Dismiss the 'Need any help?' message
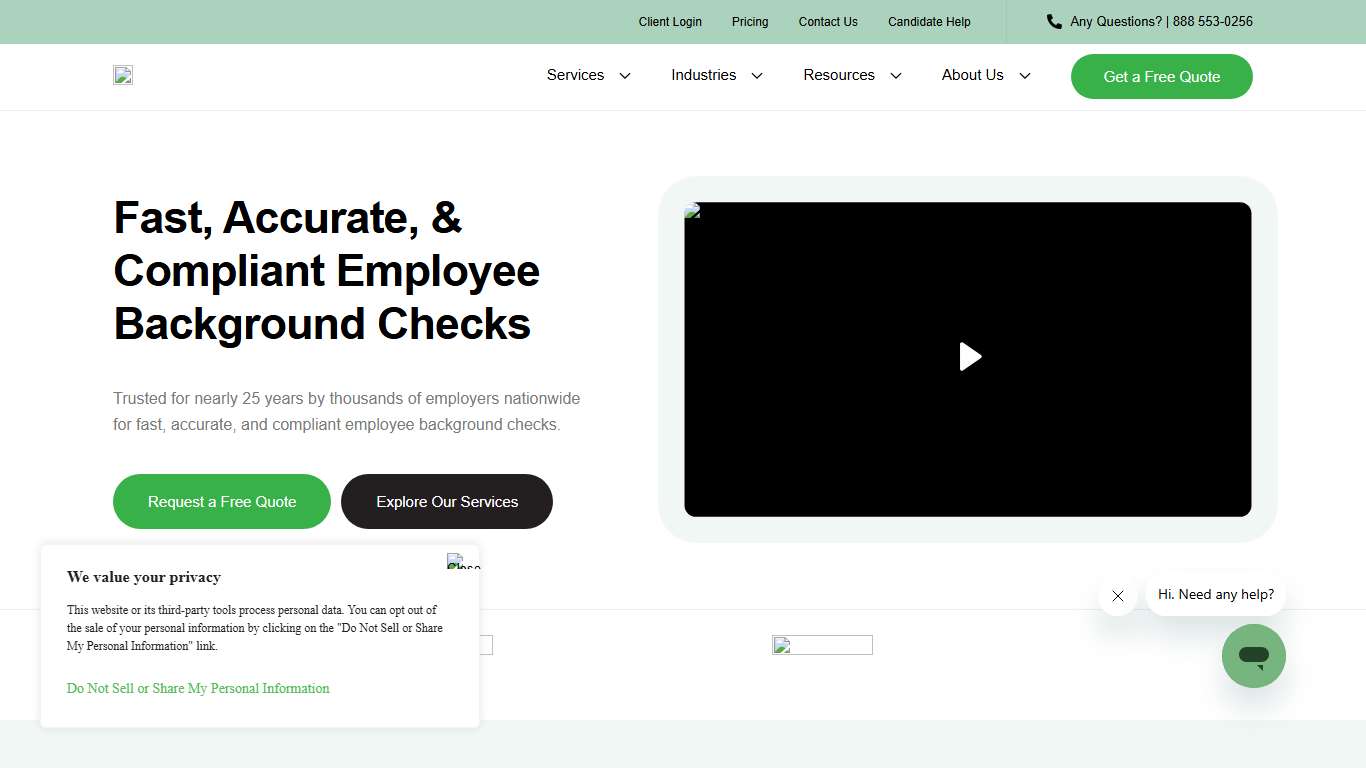This screenshot has width=1366, height=768. pos(1117,596)
